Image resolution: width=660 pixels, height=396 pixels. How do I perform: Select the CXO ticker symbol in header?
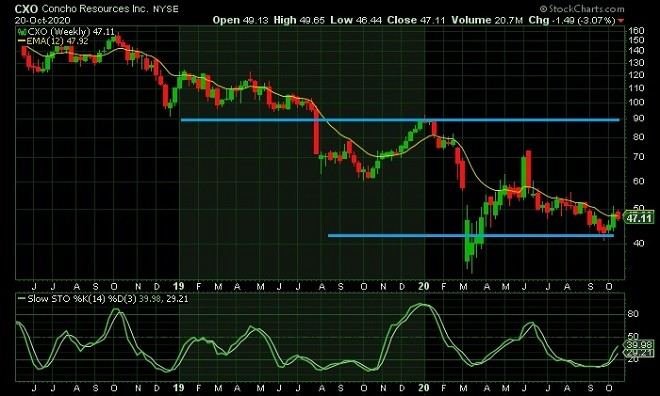point(26,8)
